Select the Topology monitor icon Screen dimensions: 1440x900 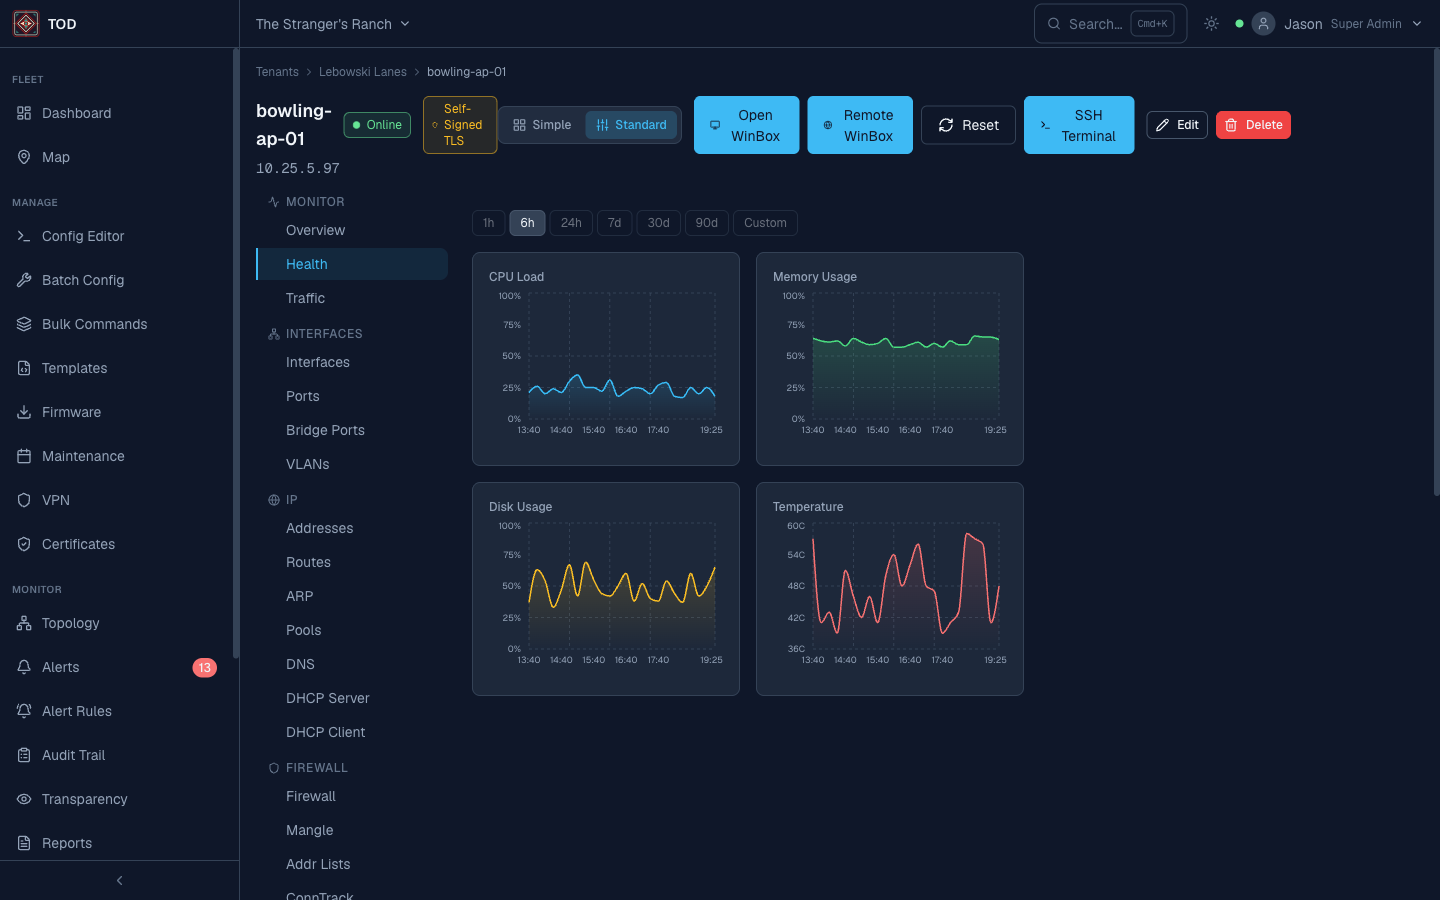pyautogui.click(x=24, y=623)
